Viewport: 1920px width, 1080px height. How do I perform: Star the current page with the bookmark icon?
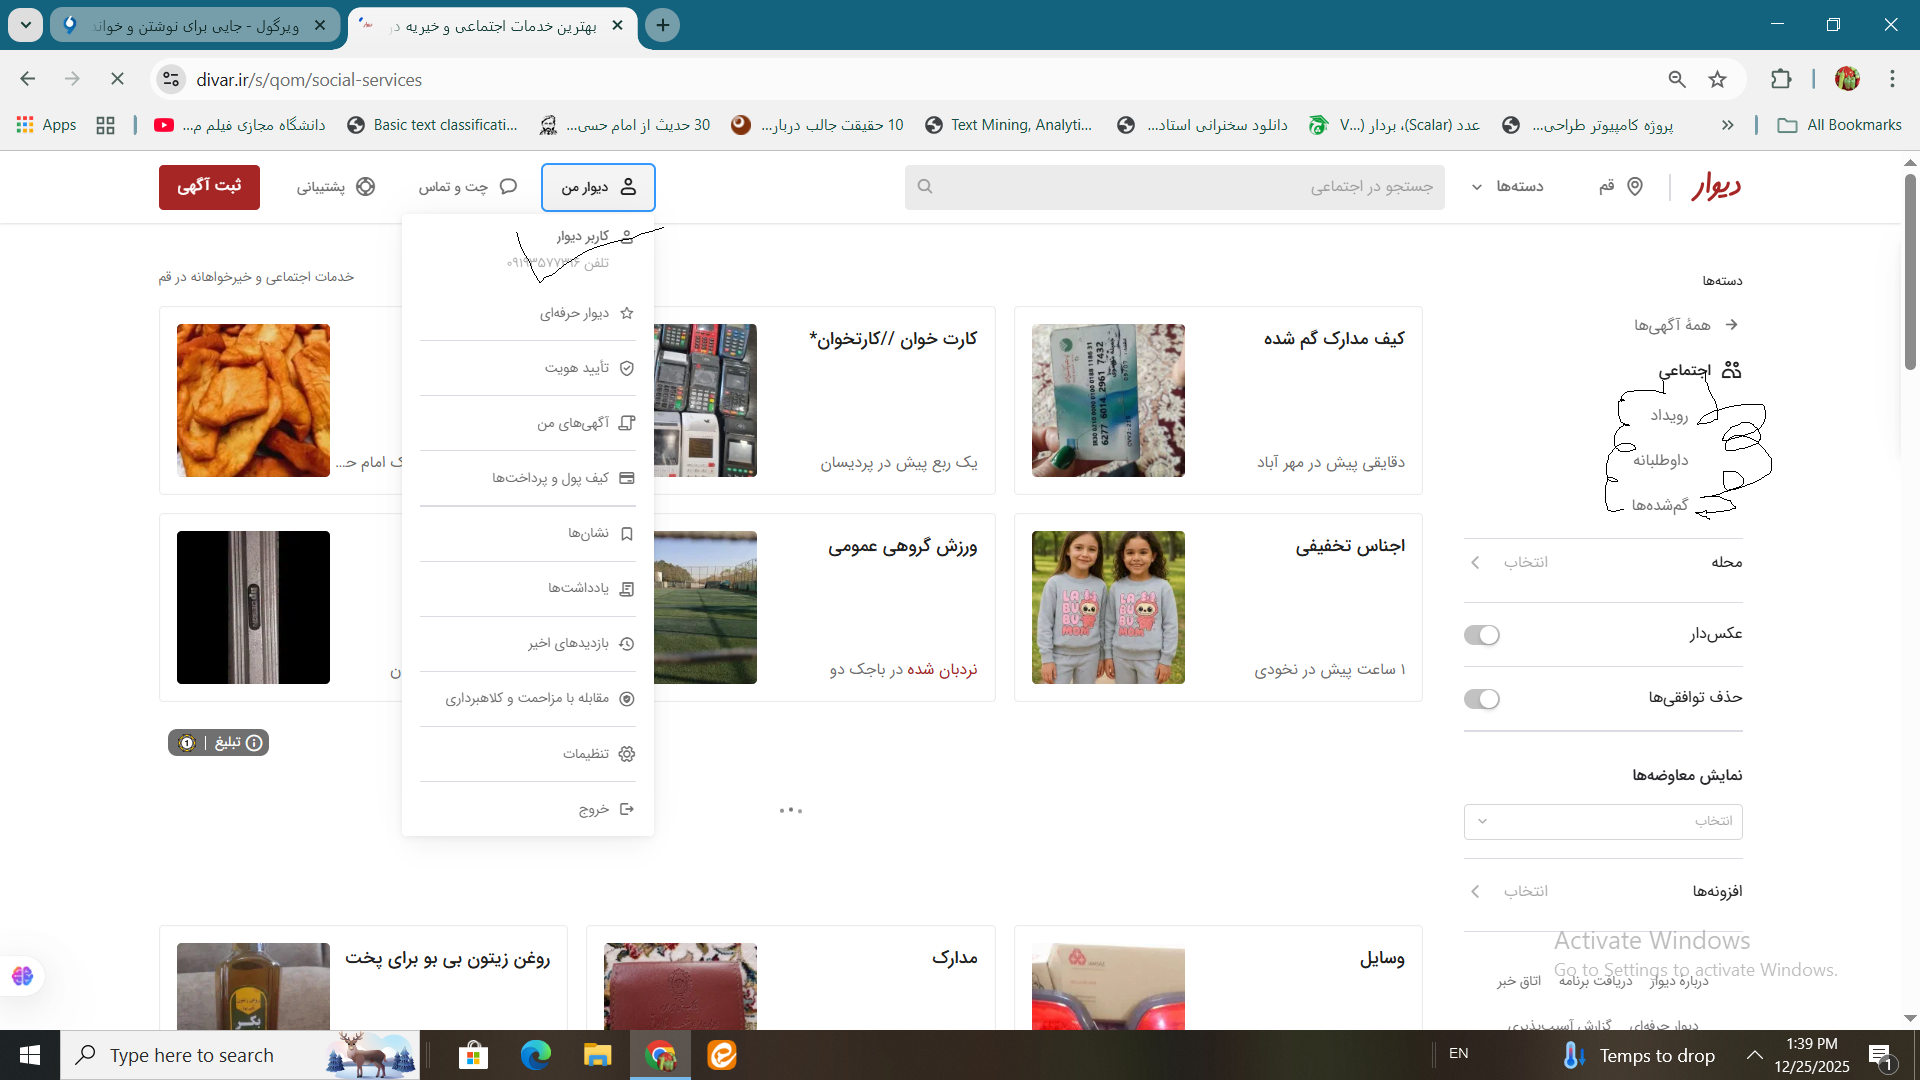[x=1719, y=79]
